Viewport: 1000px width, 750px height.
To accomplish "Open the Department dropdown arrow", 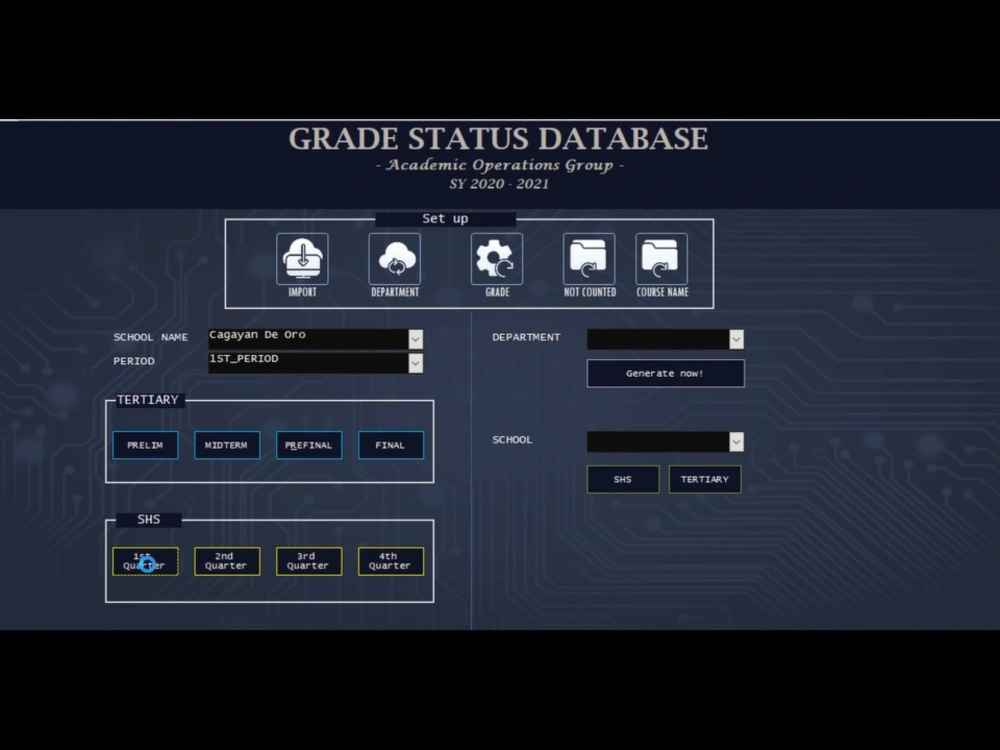I will [736, 339].
